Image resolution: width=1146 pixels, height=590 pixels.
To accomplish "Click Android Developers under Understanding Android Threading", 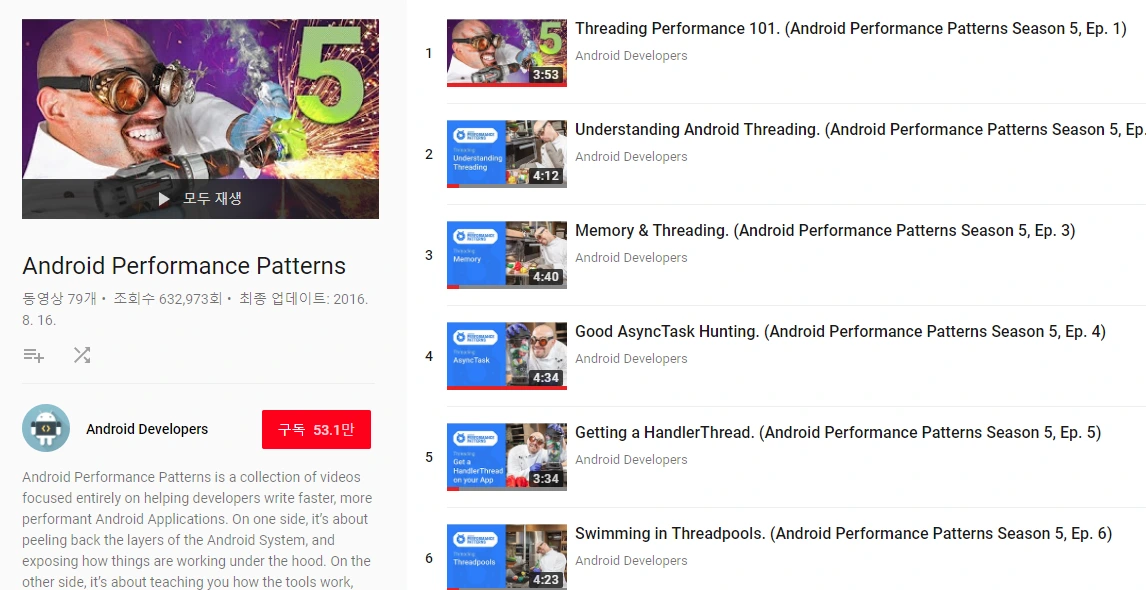I will [x=631, y=156].
